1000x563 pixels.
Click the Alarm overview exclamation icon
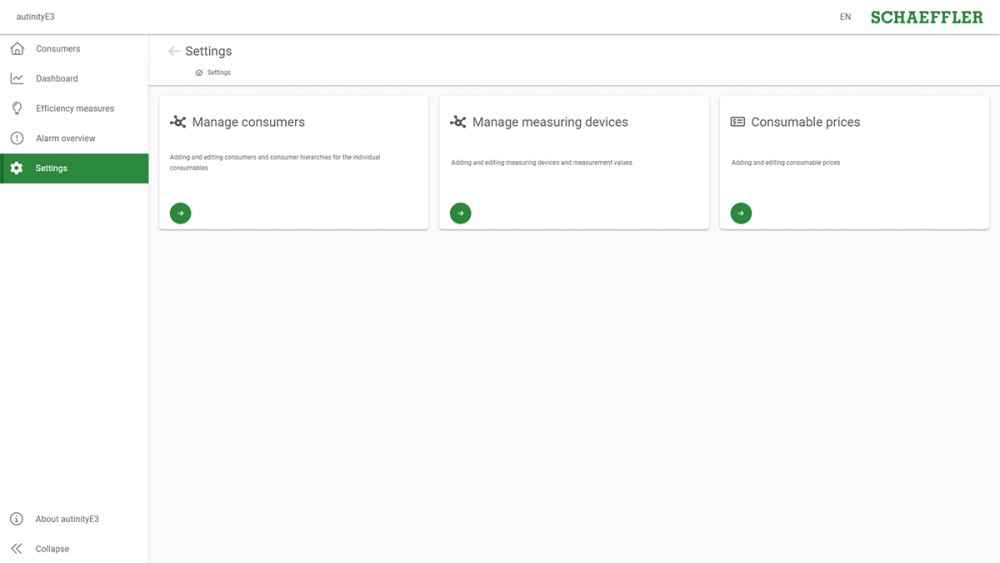pos(17,139)
